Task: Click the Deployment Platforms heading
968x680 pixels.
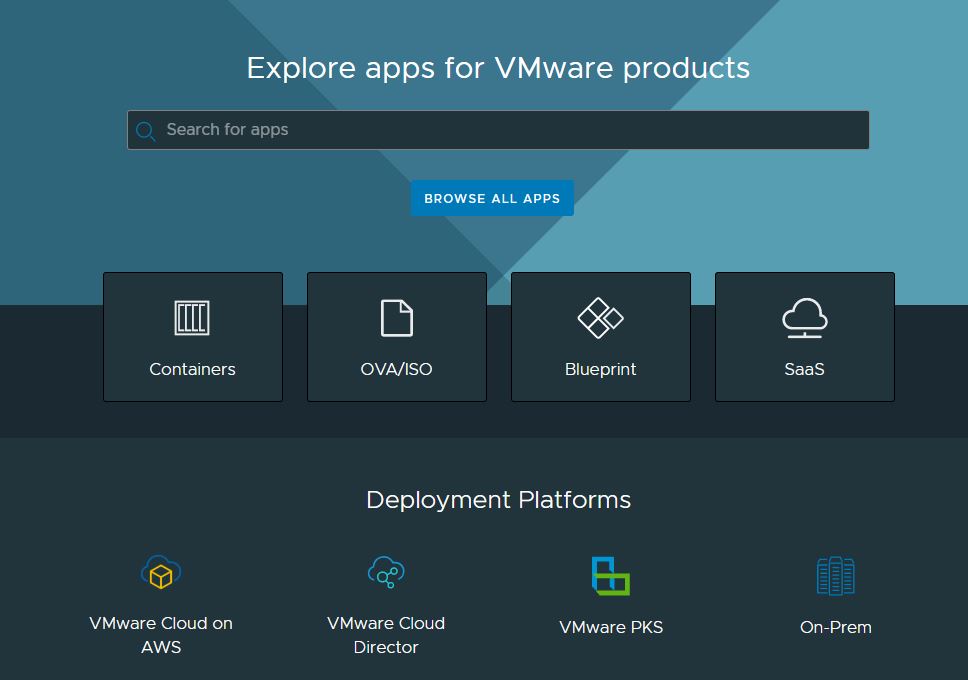Action: click(498, 500)
